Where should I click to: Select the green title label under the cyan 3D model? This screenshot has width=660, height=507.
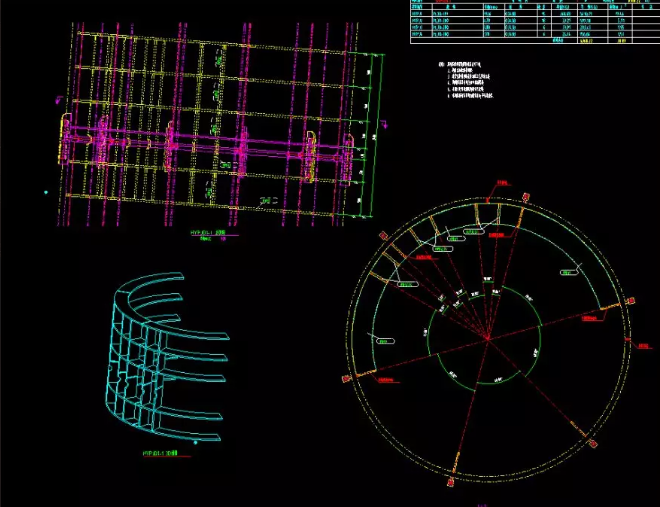coord(160,453)
